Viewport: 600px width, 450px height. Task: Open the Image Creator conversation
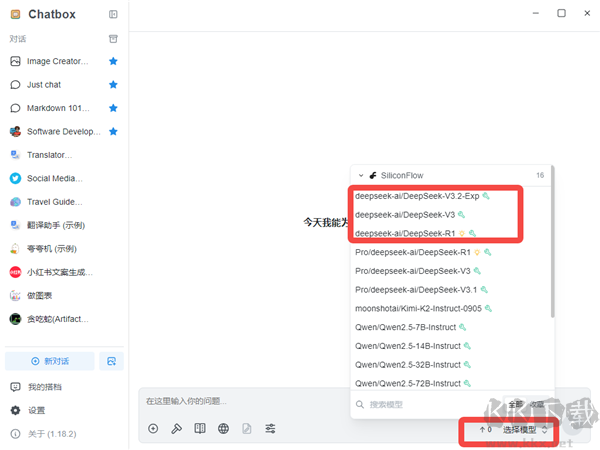point(64,61)
